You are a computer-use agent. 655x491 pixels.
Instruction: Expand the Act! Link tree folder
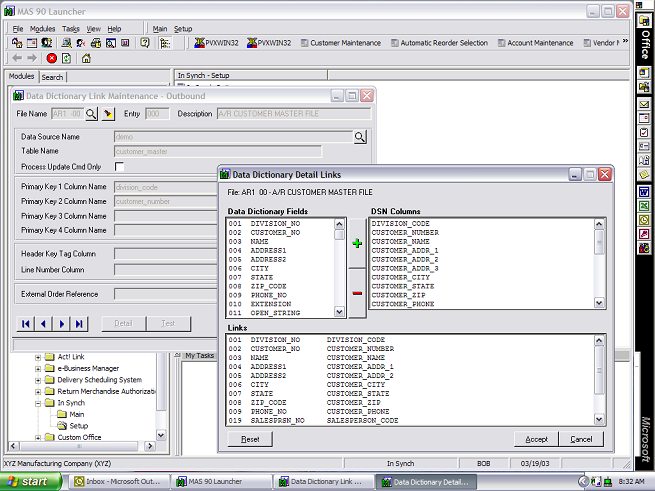[x=38, y=357]
